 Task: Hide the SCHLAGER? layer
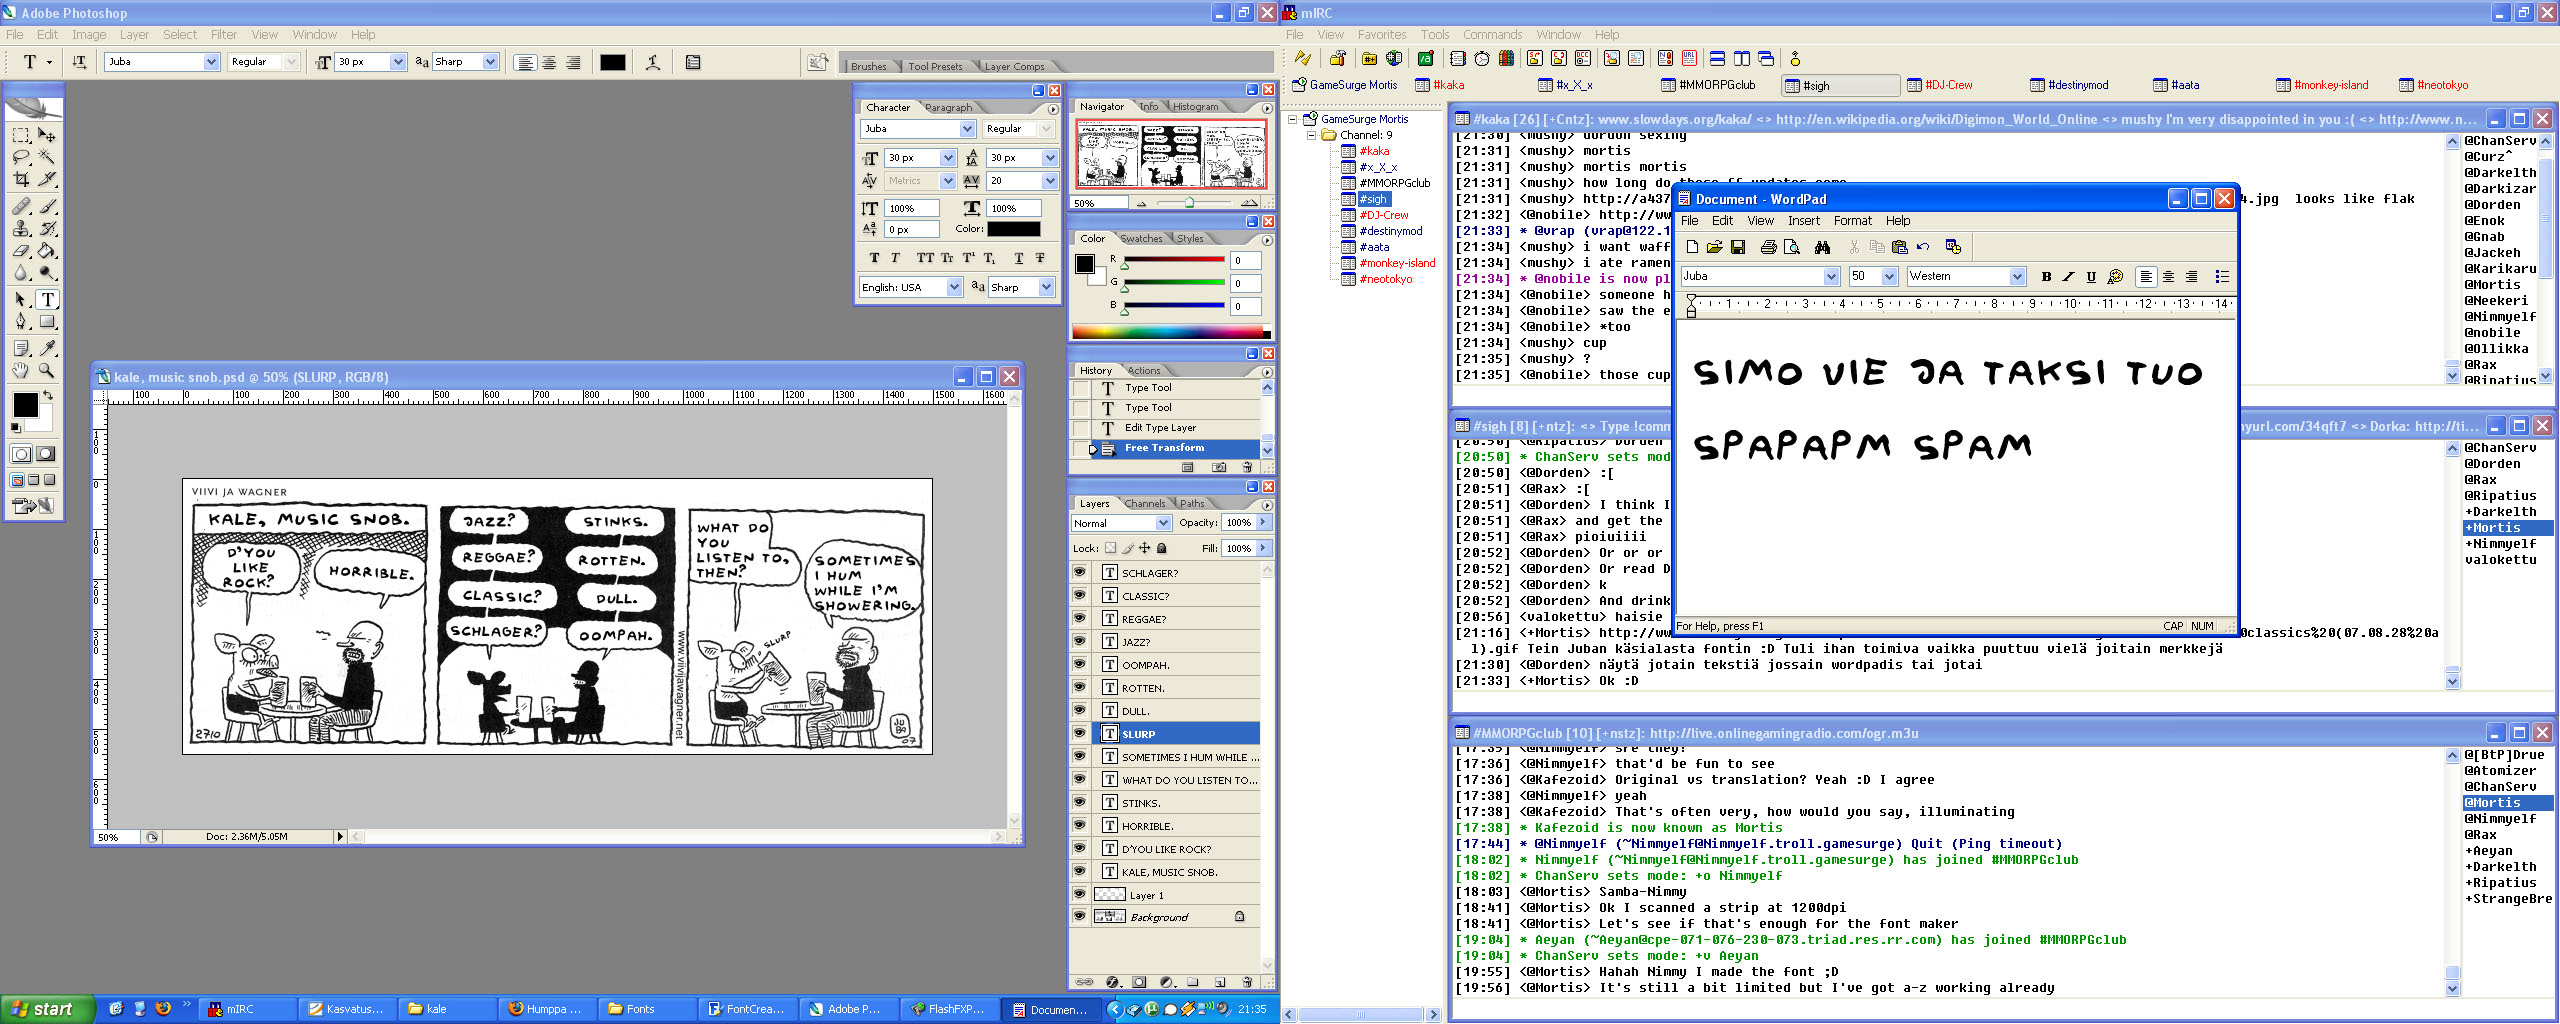[x=1079, y=572]
